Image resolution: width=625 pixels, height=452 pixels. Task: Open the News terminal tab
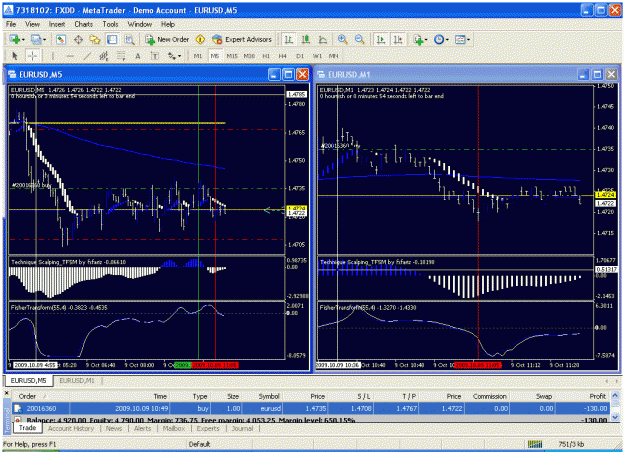114,428
